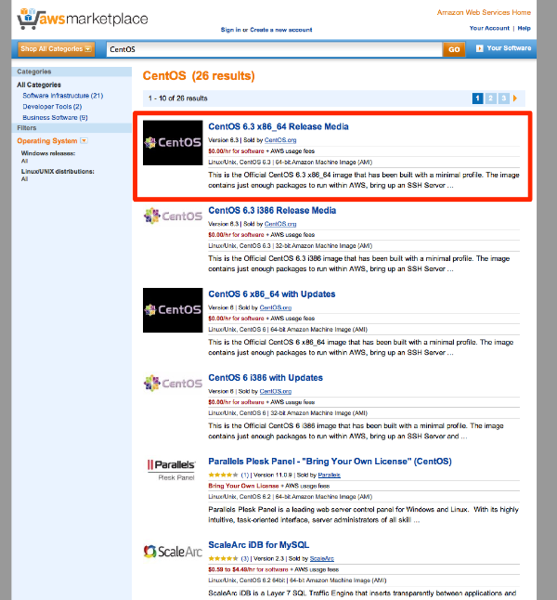Image resolution: width=557 pixels, height=600 pixels.
Task: Click the CentOS search input field
Action: click(x=274, y=49)
